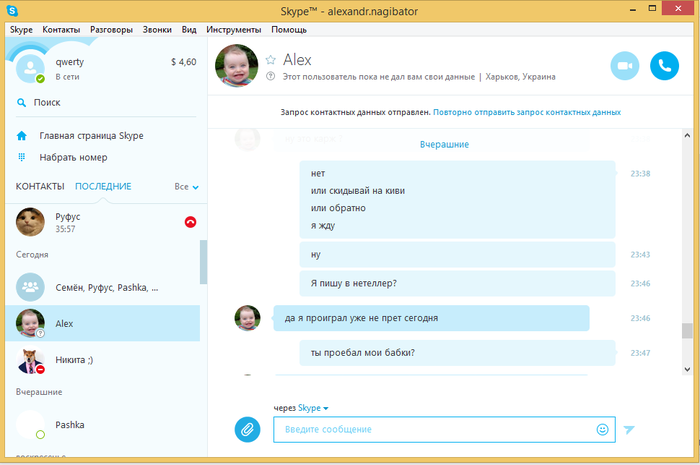700x465 pixels.
Task: Open the Инструменты menu
Action: tap(233, 29)
